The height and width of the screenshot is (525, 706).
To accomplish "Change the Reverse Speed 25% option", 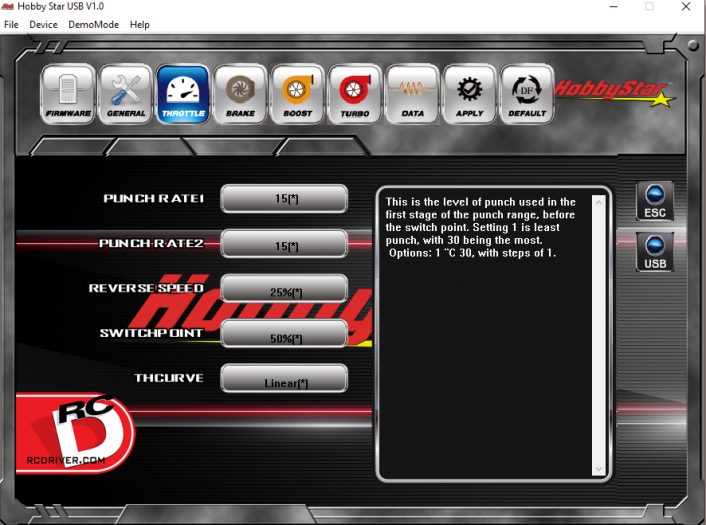I will tap(284, 290).
